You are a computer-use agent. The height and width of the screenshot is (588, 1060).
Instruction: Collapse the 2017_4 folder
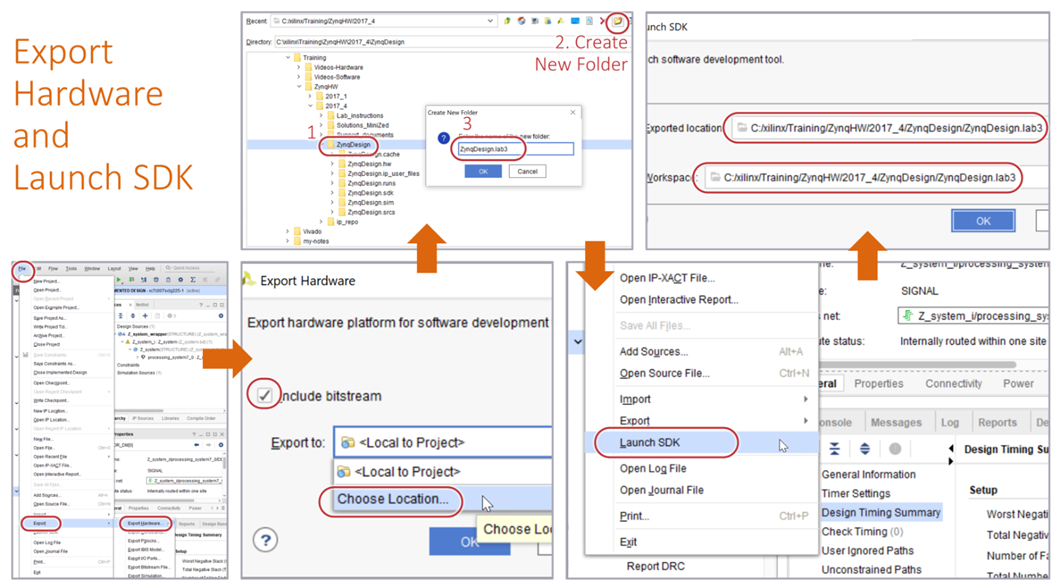[310, 106]
